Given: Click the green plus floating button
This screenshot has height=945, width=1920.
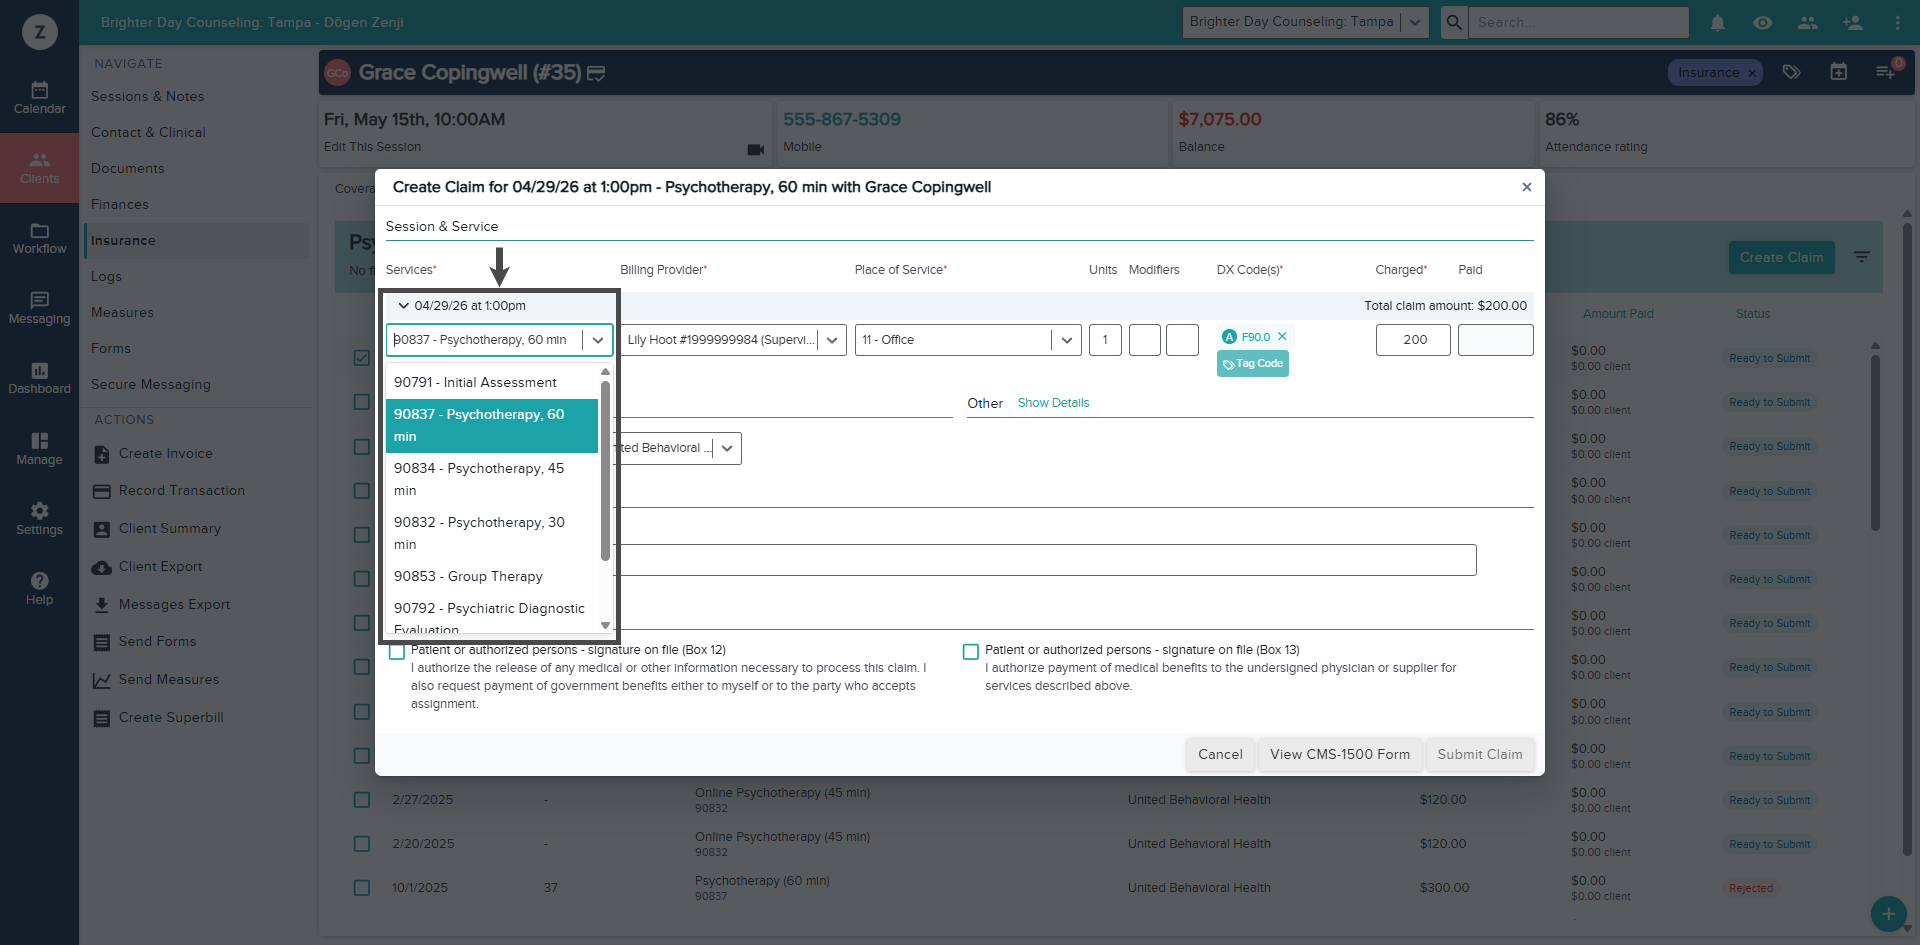Looking at the screenshot, I should (x=1888, y=913).
